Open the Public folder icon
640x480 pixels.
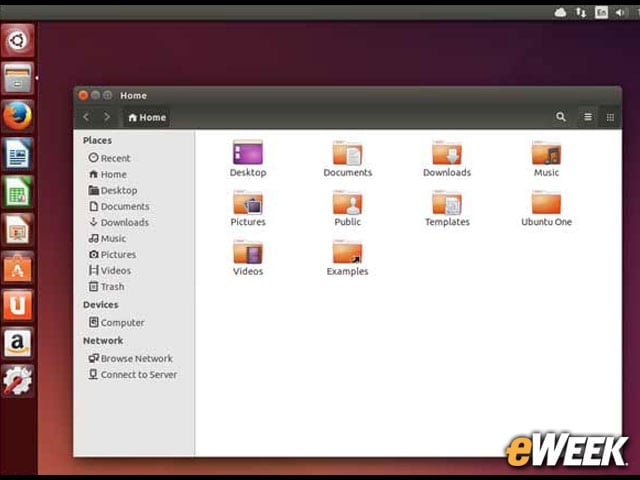pyautogui.click(x=347, y=208)
